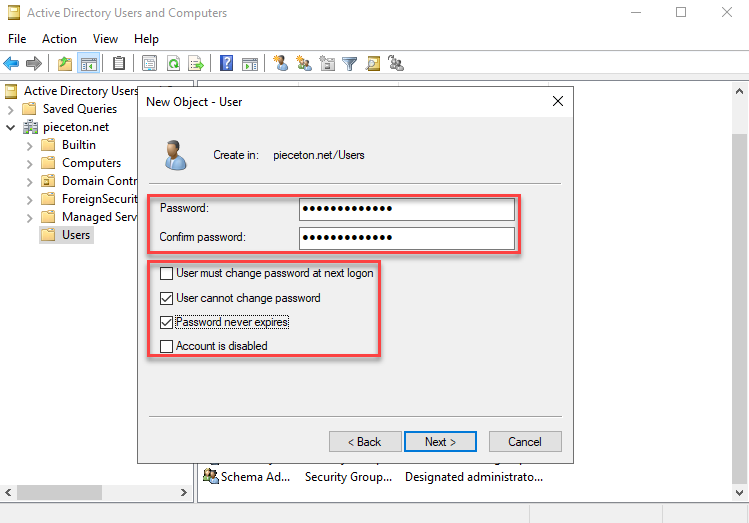Select Computers in the tree

click(91, 163)
